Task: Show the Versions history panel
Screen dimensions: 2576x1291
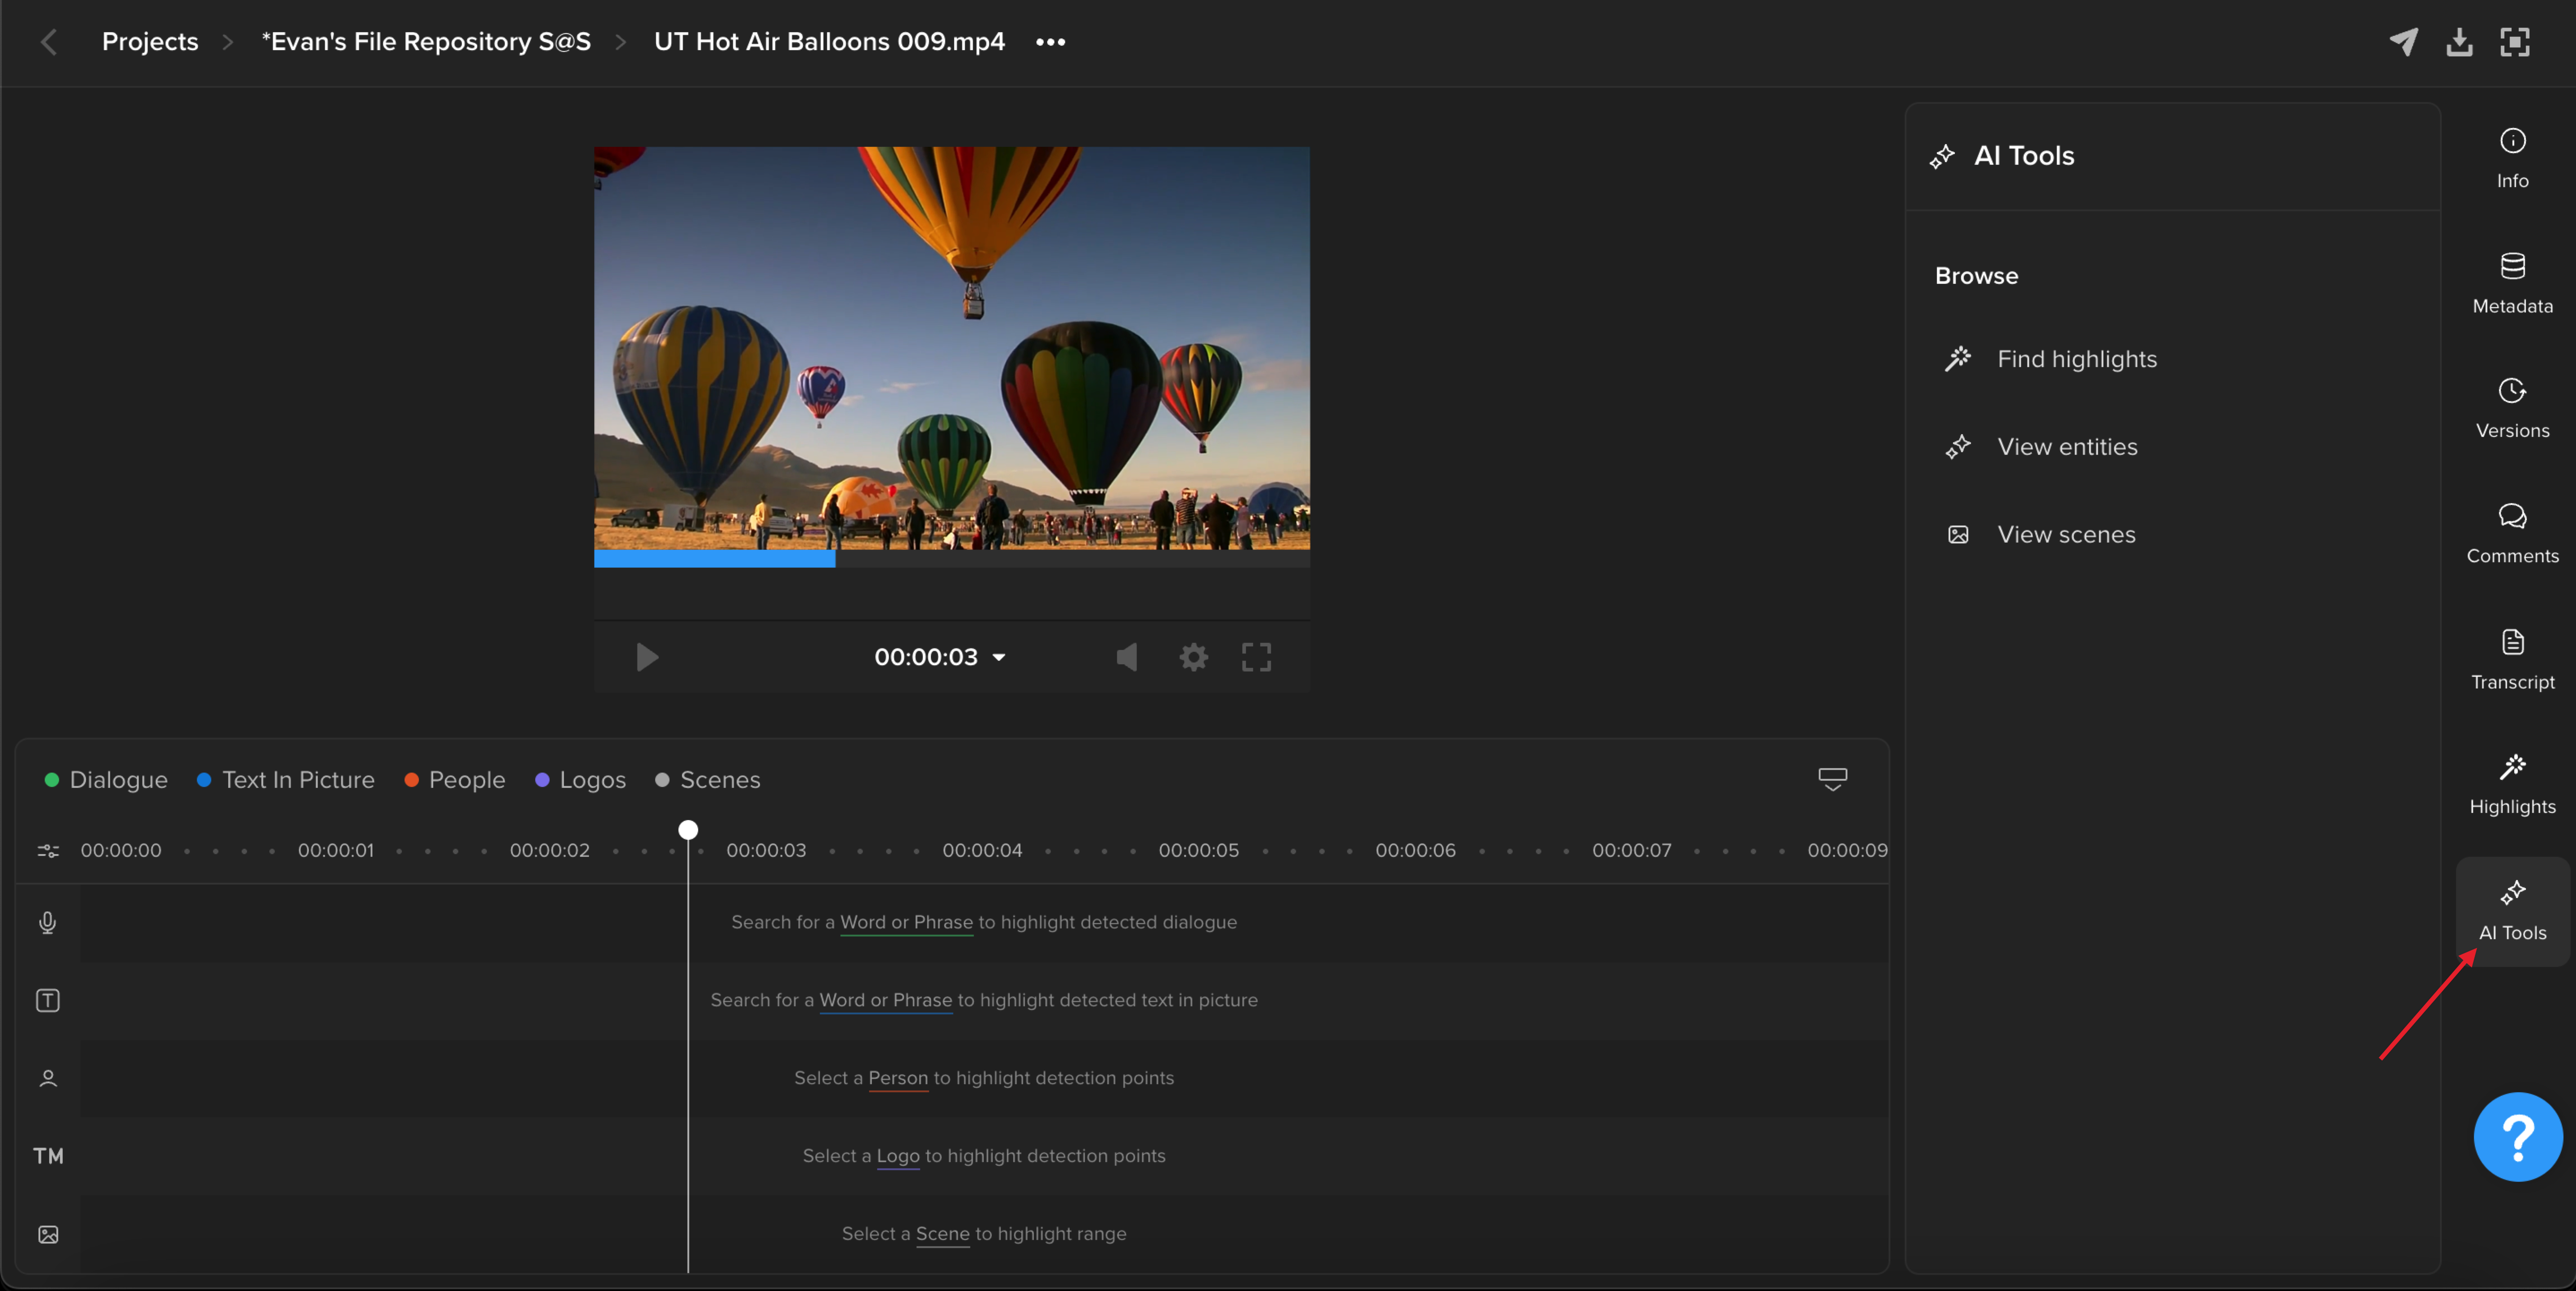Action: click(2512, 409)
